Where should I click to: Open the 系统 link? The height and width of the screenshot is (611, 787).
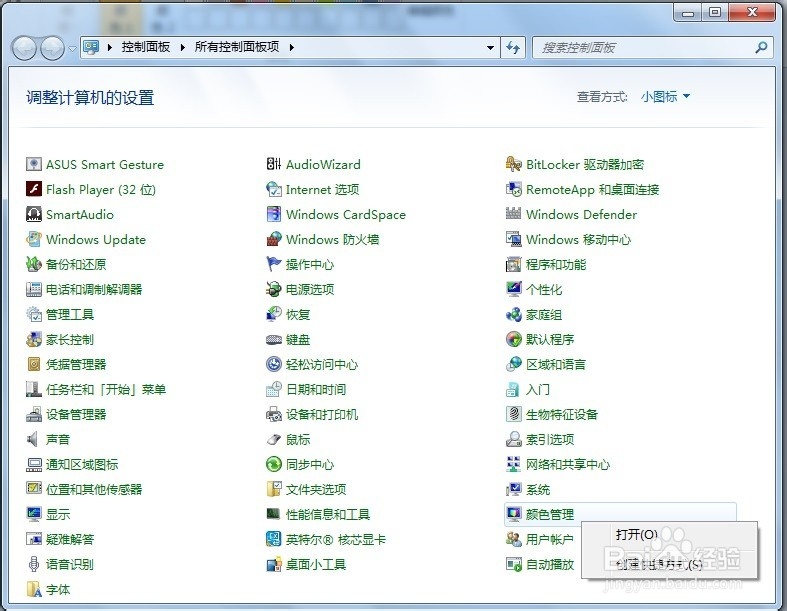click(538, 490)
